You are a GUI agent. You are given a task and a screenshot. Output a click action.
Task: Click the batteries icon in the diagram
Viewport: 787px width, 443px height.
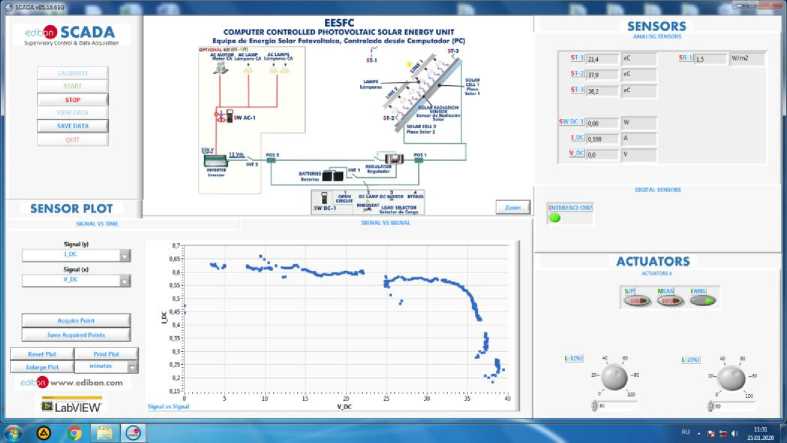coord(333,175)
